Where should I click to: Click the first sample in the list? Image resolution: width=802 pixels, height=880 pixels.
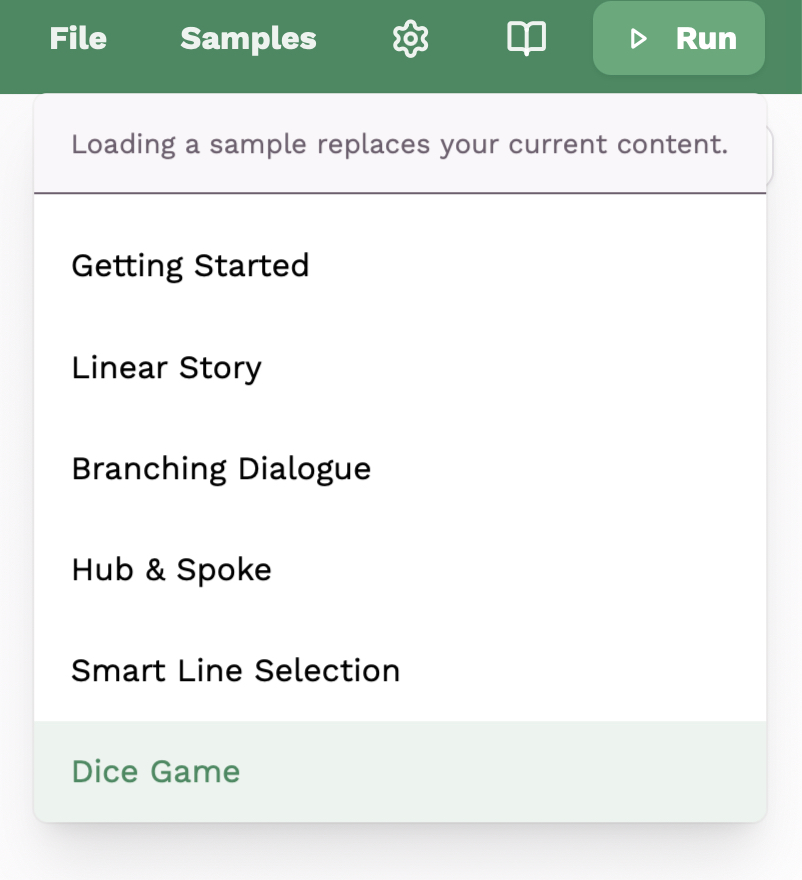pyautogui.click(x=190, y=266)
